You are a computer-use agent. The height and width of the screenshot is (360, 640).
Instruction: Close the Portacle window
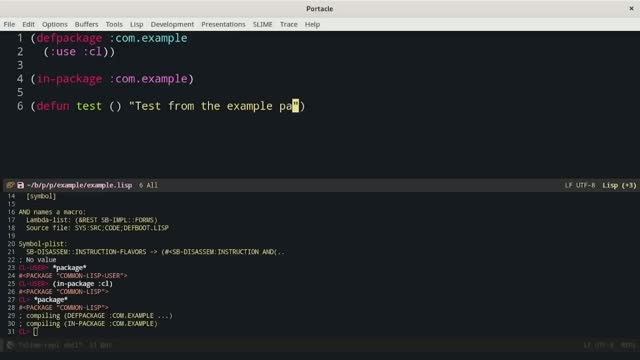pos(631,9)
